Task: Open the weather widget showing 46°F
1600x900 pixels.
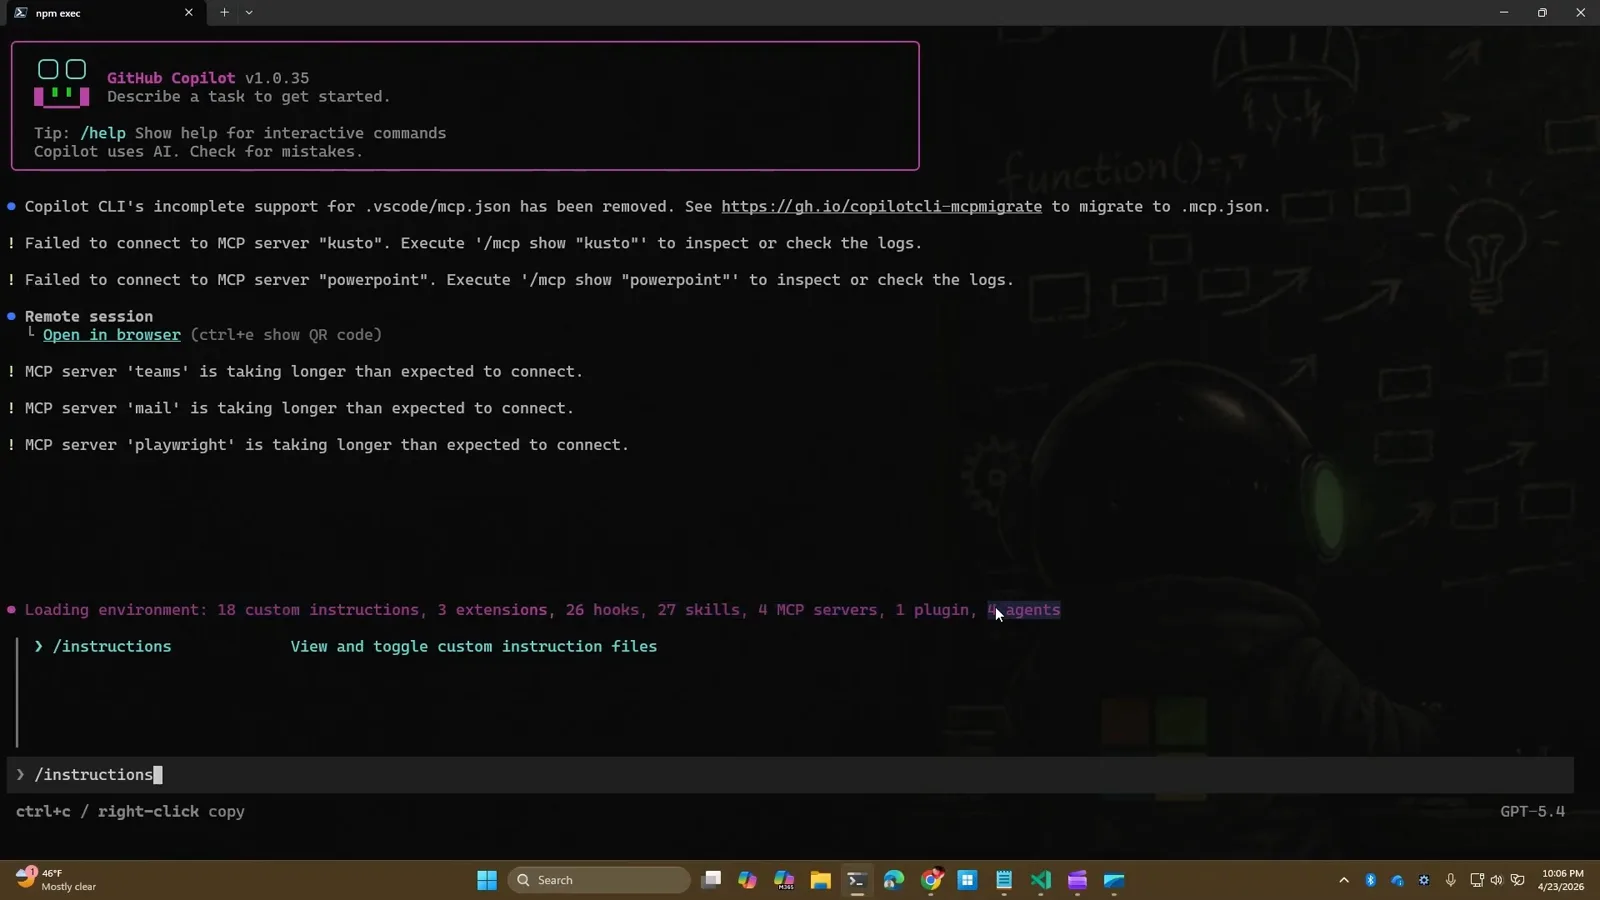Action: (57, 880)
